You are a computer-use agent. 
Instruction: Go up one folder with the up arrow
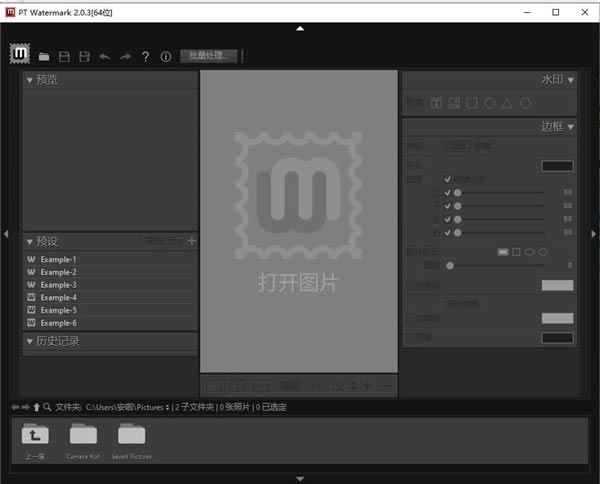[36, 407]
